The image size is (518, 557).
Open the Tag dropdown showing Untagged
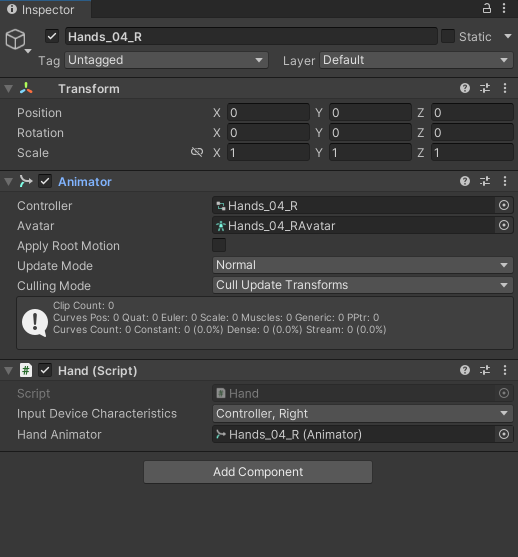(166, 60)
